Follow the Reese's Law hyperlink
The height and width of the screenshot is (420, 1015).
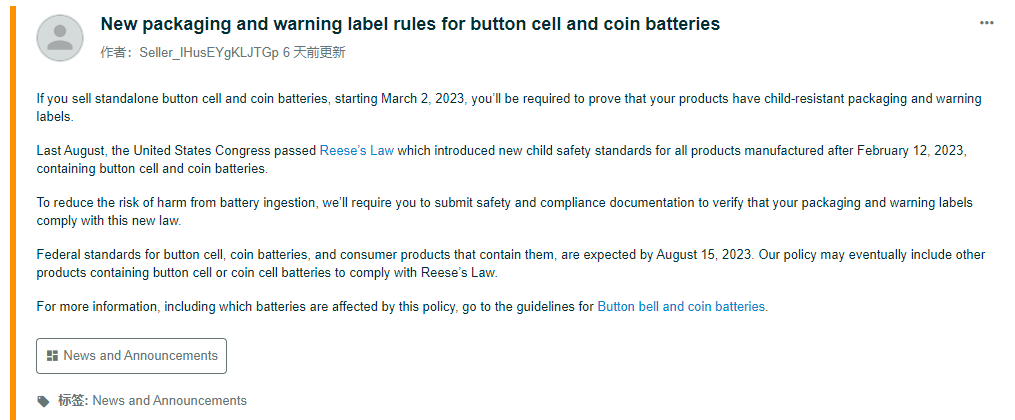(x=356, y=151)
